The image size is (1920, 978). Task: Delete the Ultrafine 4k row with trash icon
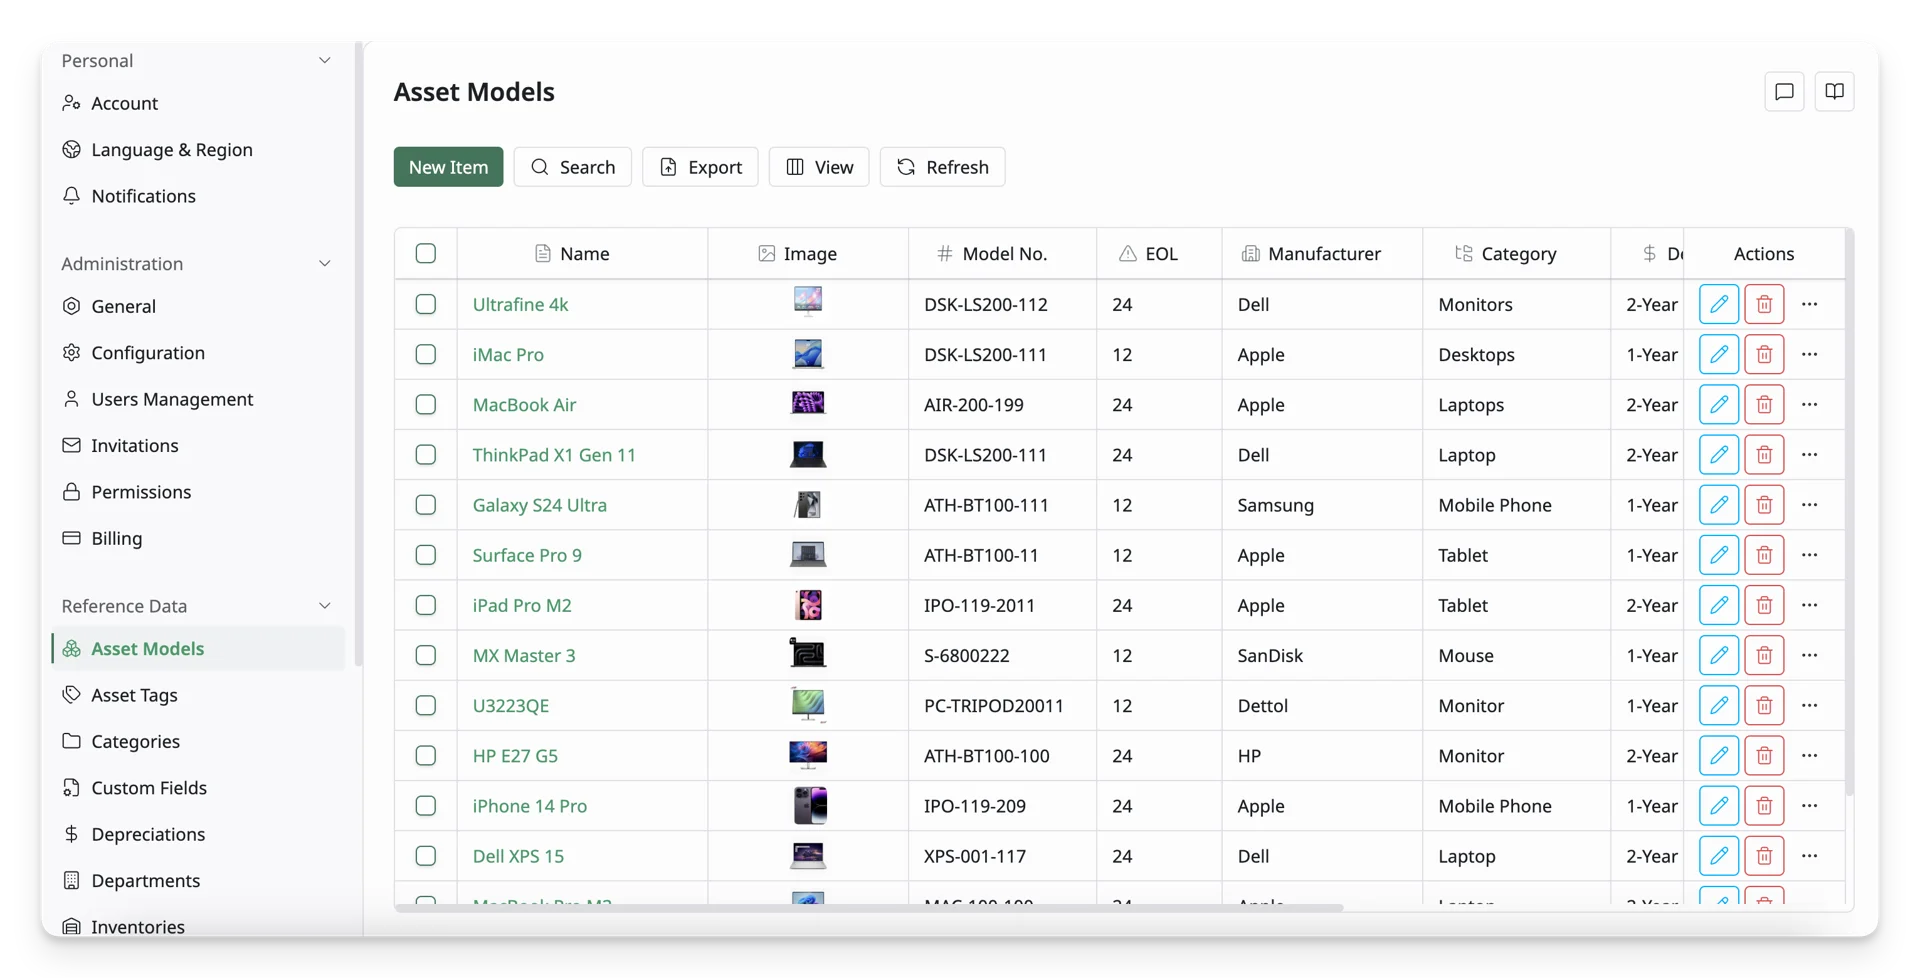[1764, 304]
